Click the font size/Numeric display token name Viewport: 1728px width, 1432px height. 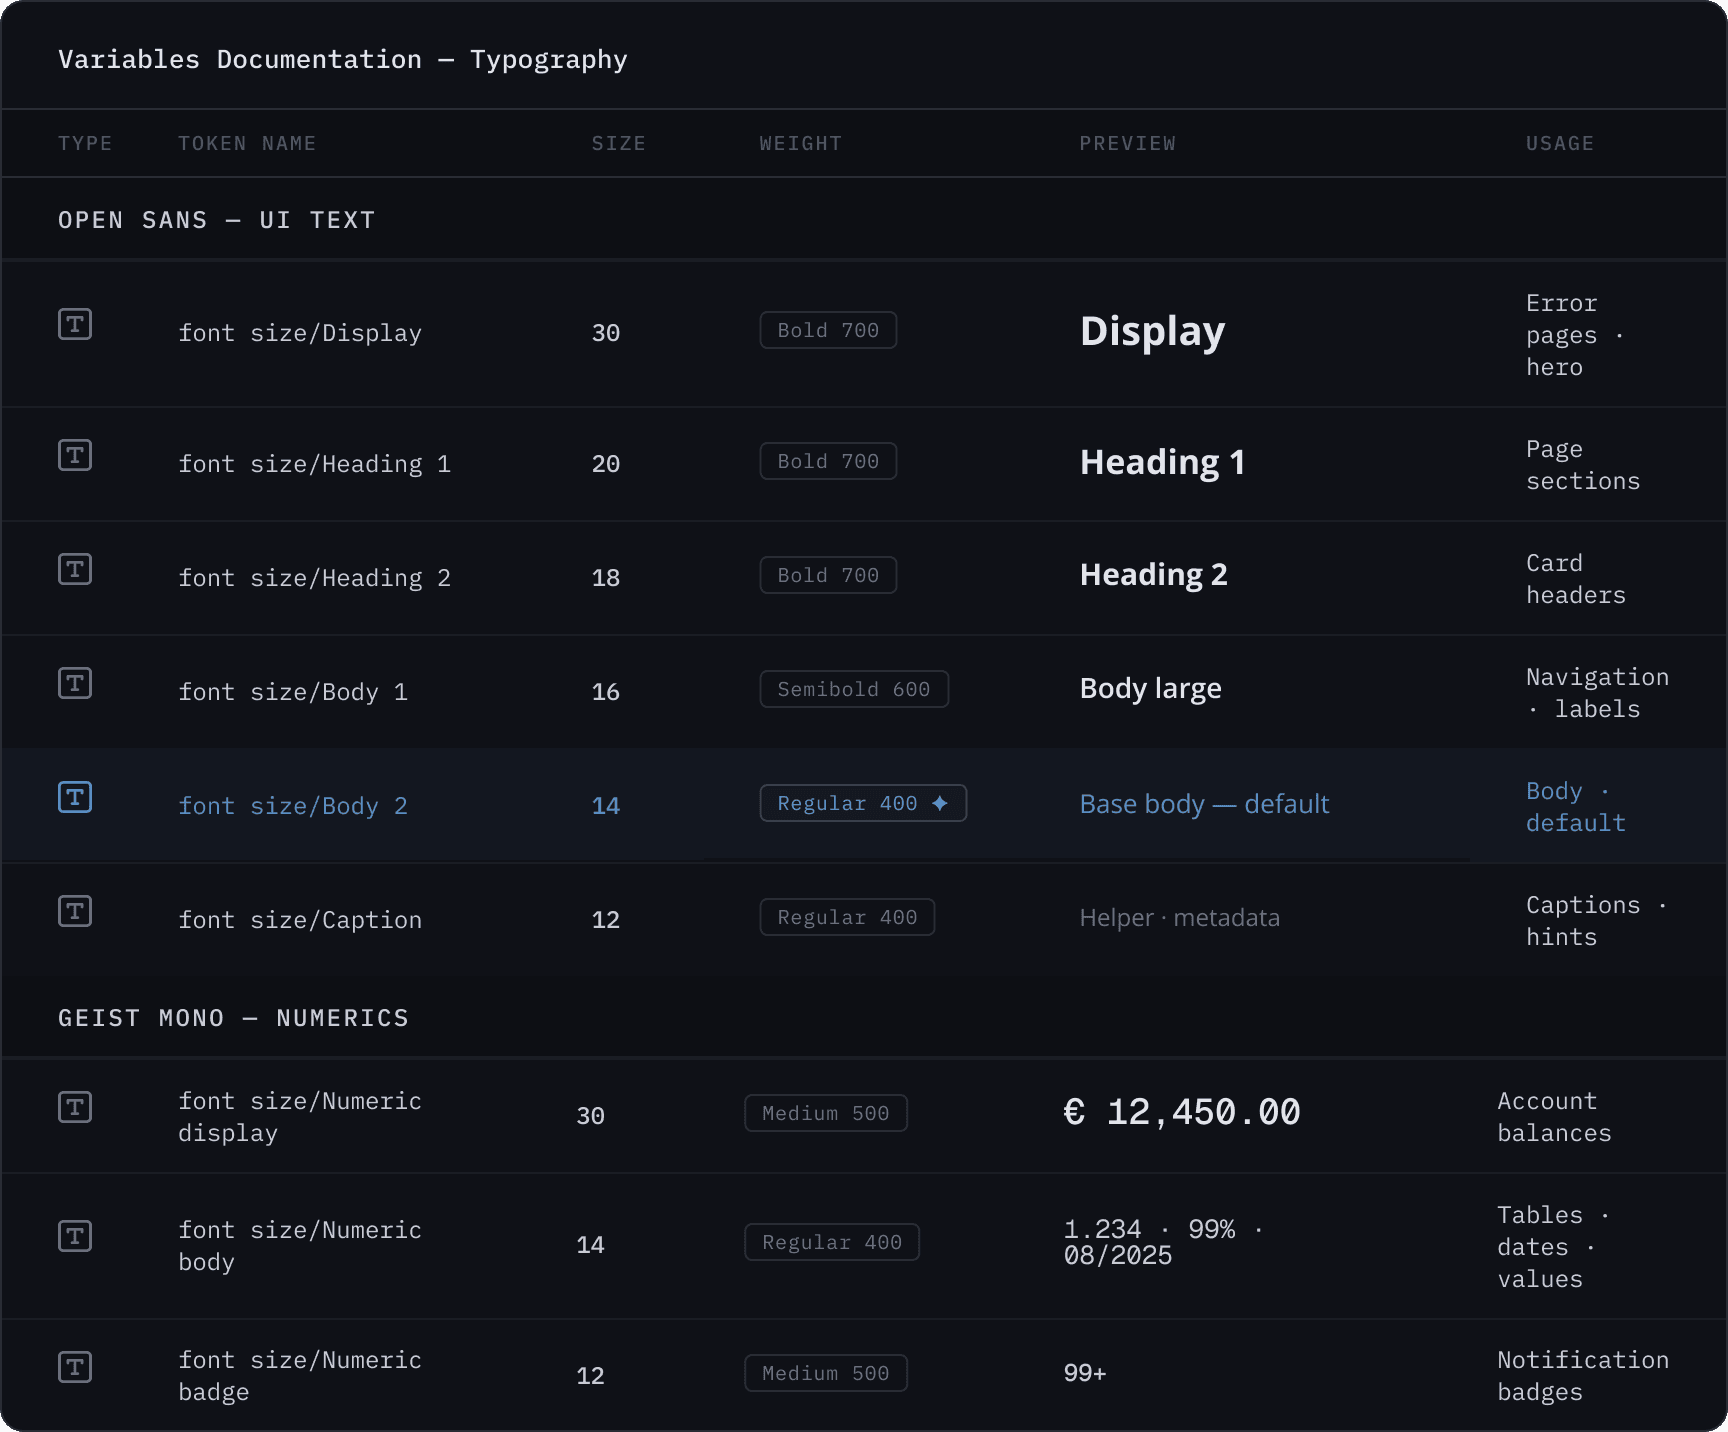[x=300, y=1117]
